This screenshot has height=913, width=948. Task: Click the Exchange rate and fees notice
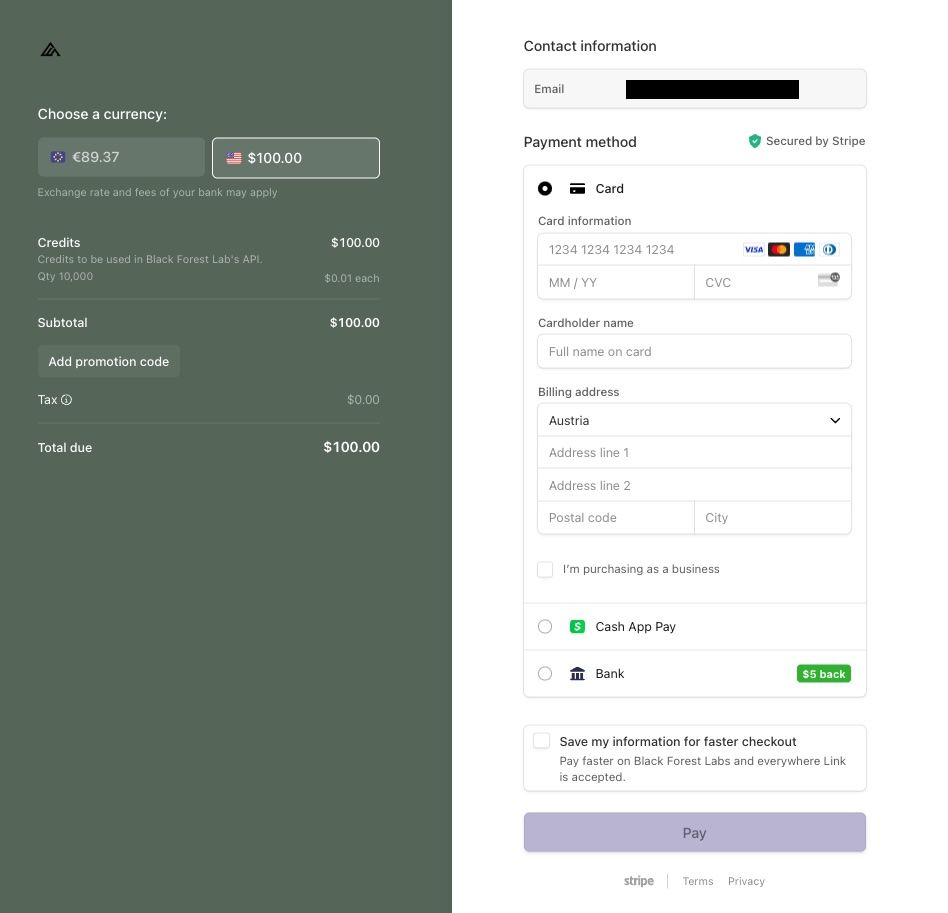[157, 192]
